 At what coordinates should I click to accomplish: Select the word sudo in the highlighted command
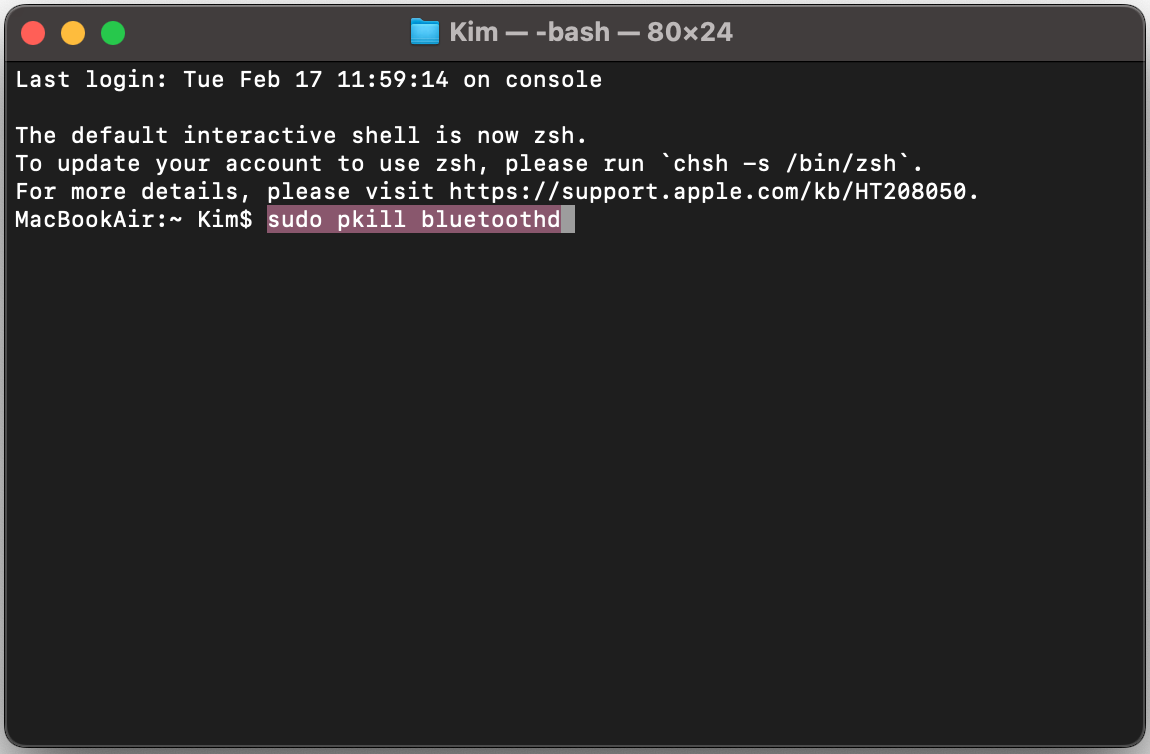pos(294,219)
